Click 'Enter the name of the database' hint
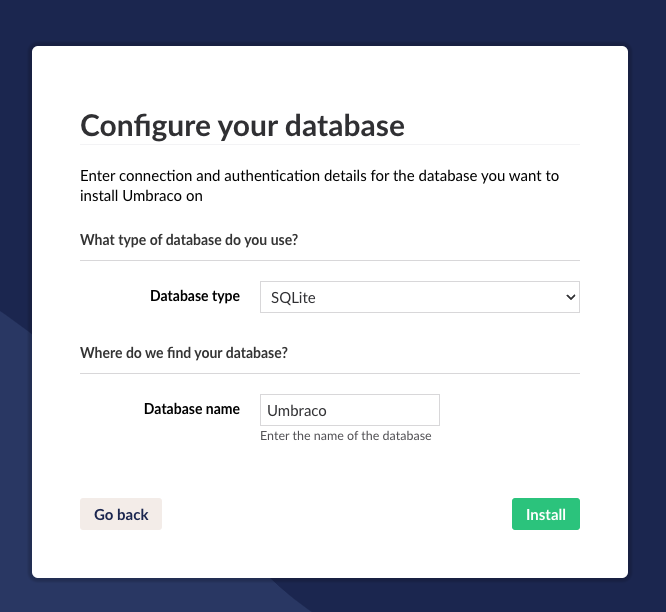The image size is (666, 612). (x=346, y=436)
